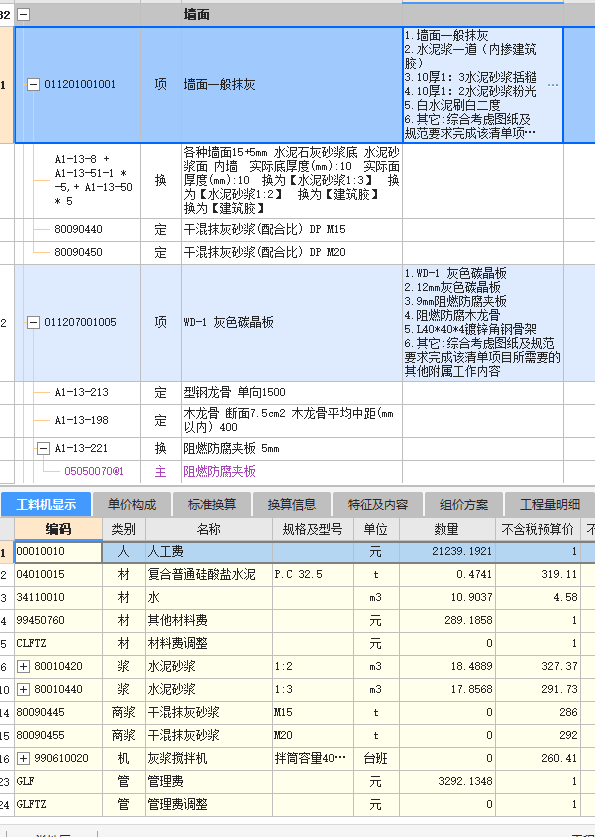Select the quantity 17.8568
Screen dimensions: 595x837
tap(447, 689)
